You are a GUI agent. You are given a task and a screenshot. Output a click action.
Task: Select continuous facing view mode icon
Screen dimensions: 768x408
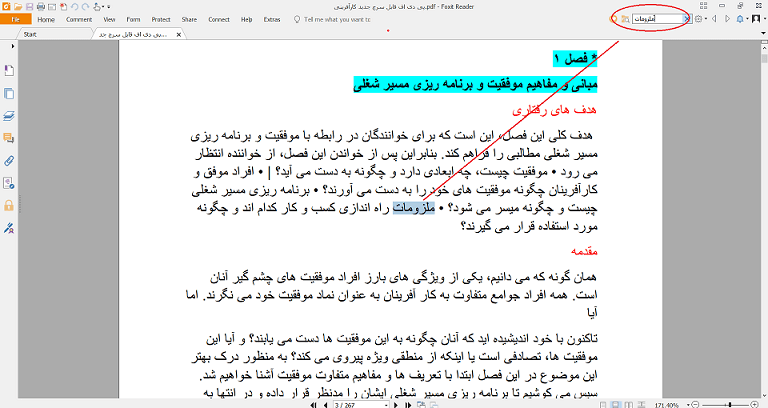pyautogui.click(x=642, y=405)
